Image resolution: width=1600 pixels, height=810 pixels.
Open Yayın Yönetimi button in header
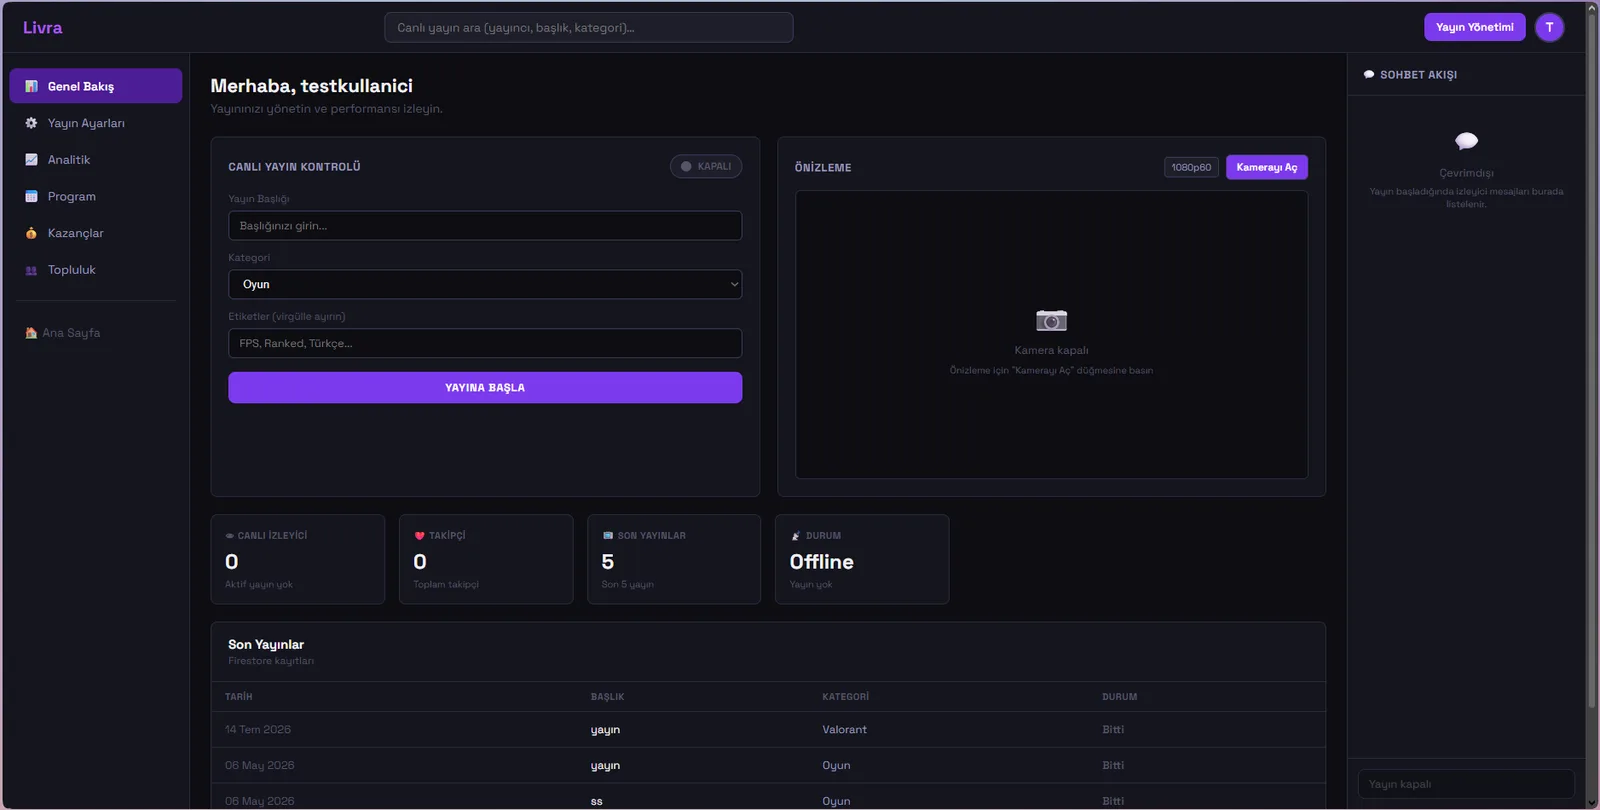coord(1474,27)
